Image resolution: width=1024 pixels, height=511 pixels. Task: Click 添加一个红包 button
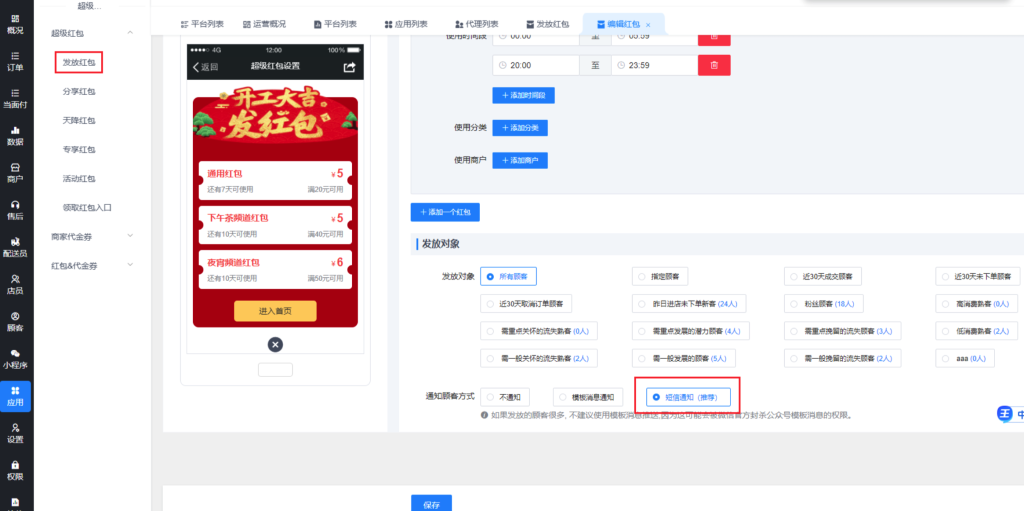coord(446,212)
